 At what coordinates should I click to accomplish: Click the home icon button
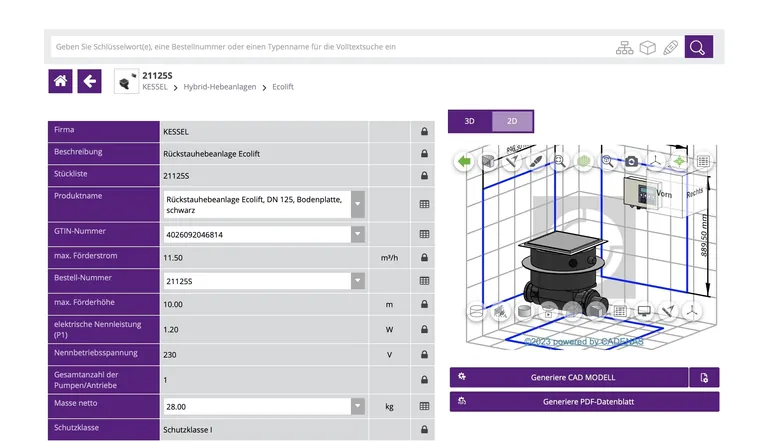[x=61, y=81]
